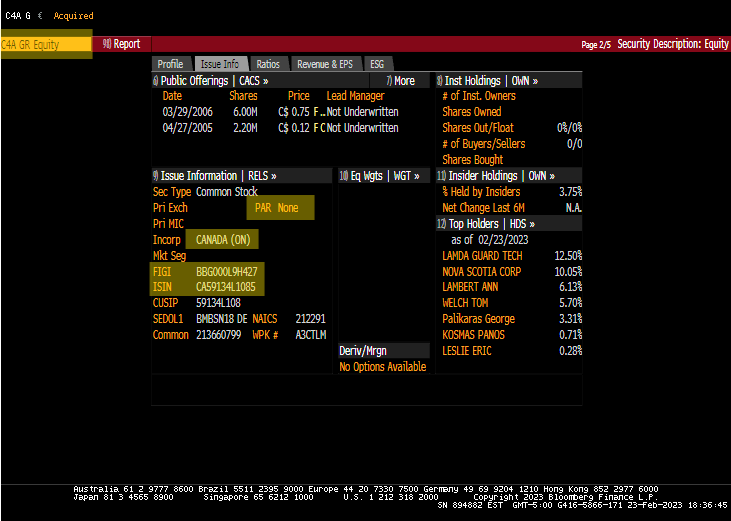The width and height of the screenshot is (731, 521).
Task: Click the 10.05% holding value
Action: coord(568,272)
